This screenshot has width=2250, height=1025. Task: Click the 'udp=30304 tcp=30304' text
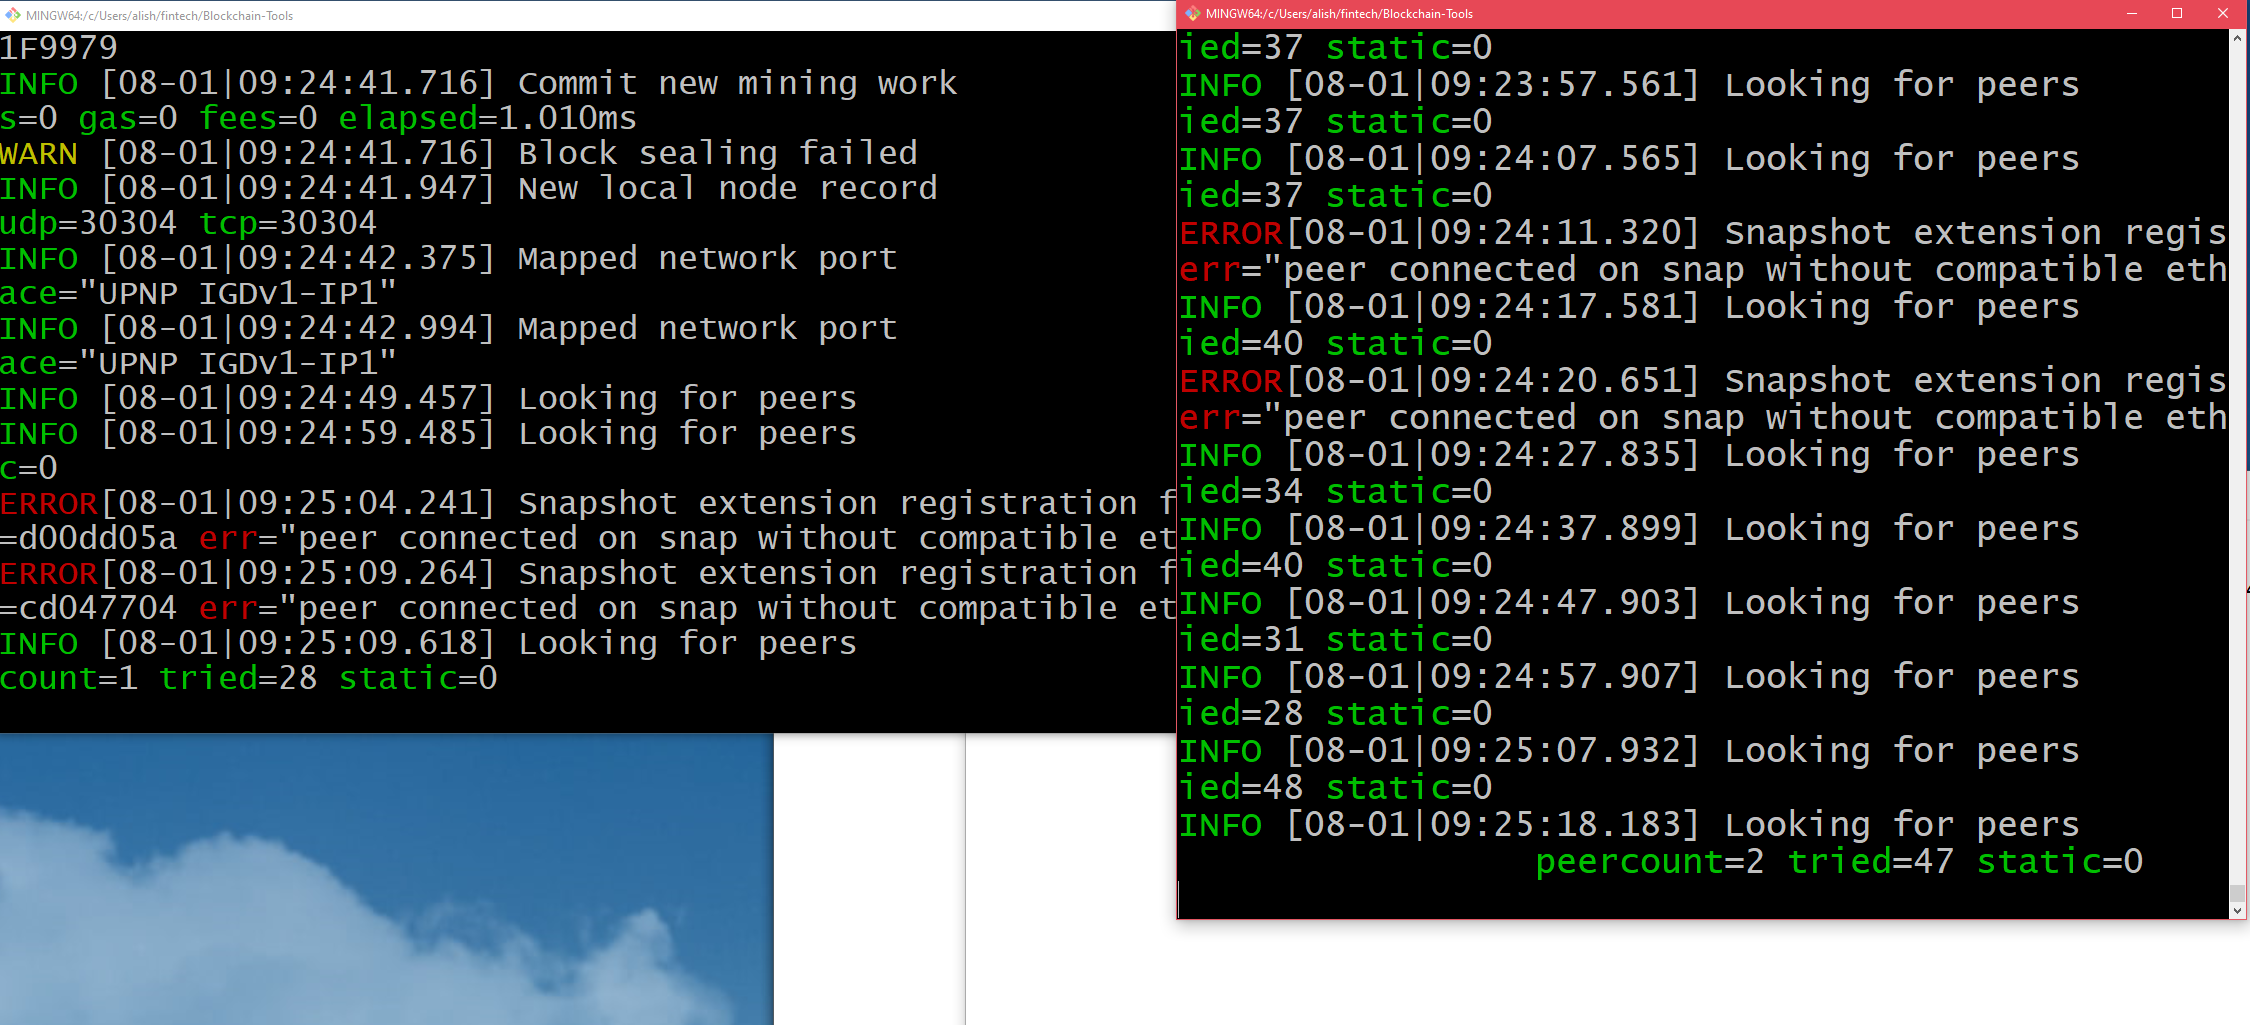[x=188, y=222]
